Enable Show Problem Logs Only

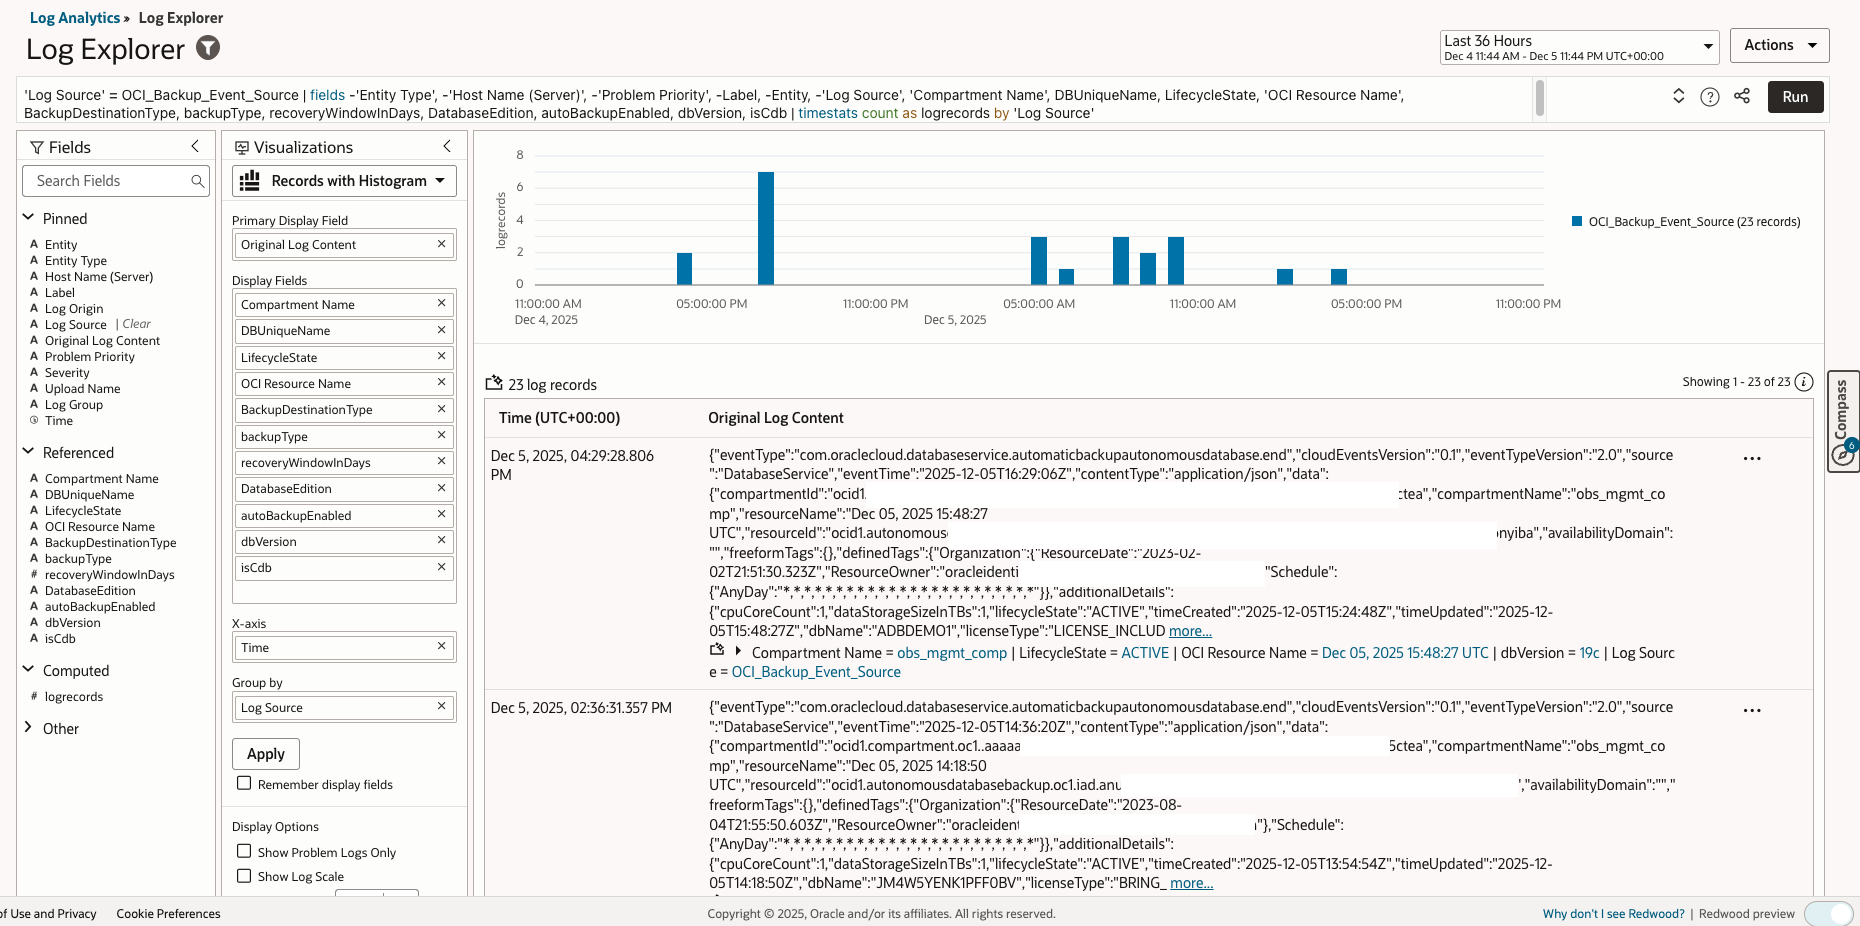point(244,851)
